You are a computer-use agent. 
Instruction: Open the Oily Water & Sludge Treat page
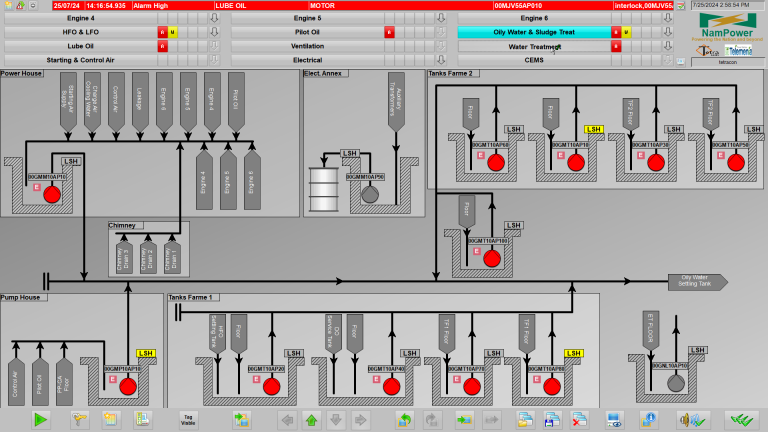coord(532,32)
